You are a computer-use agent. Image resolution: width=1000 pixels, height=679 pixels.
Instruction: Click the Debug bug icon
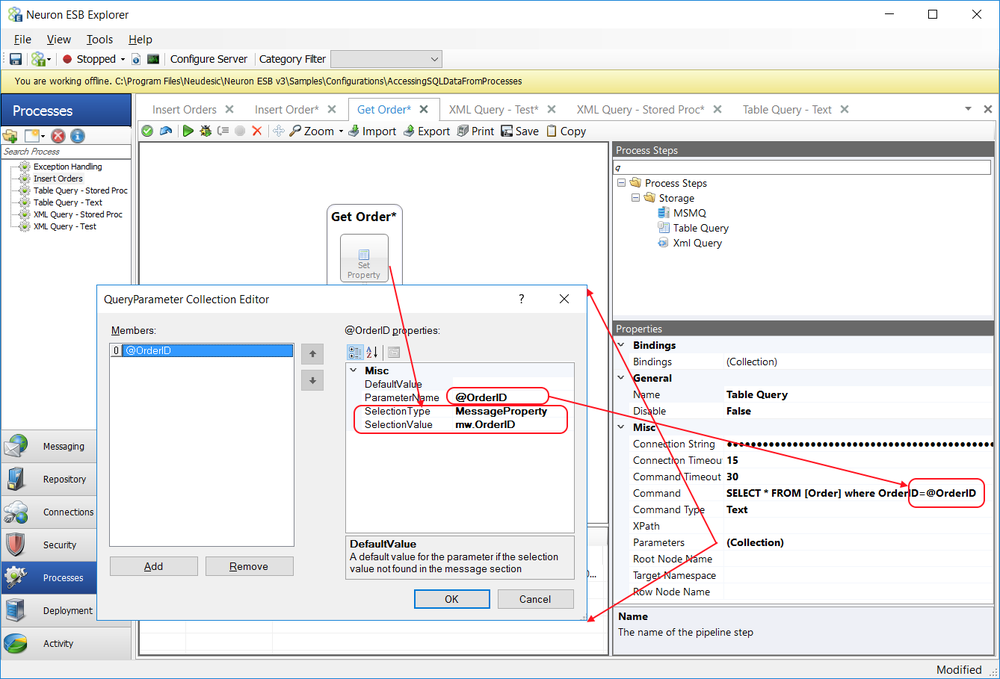pos(205,131)
